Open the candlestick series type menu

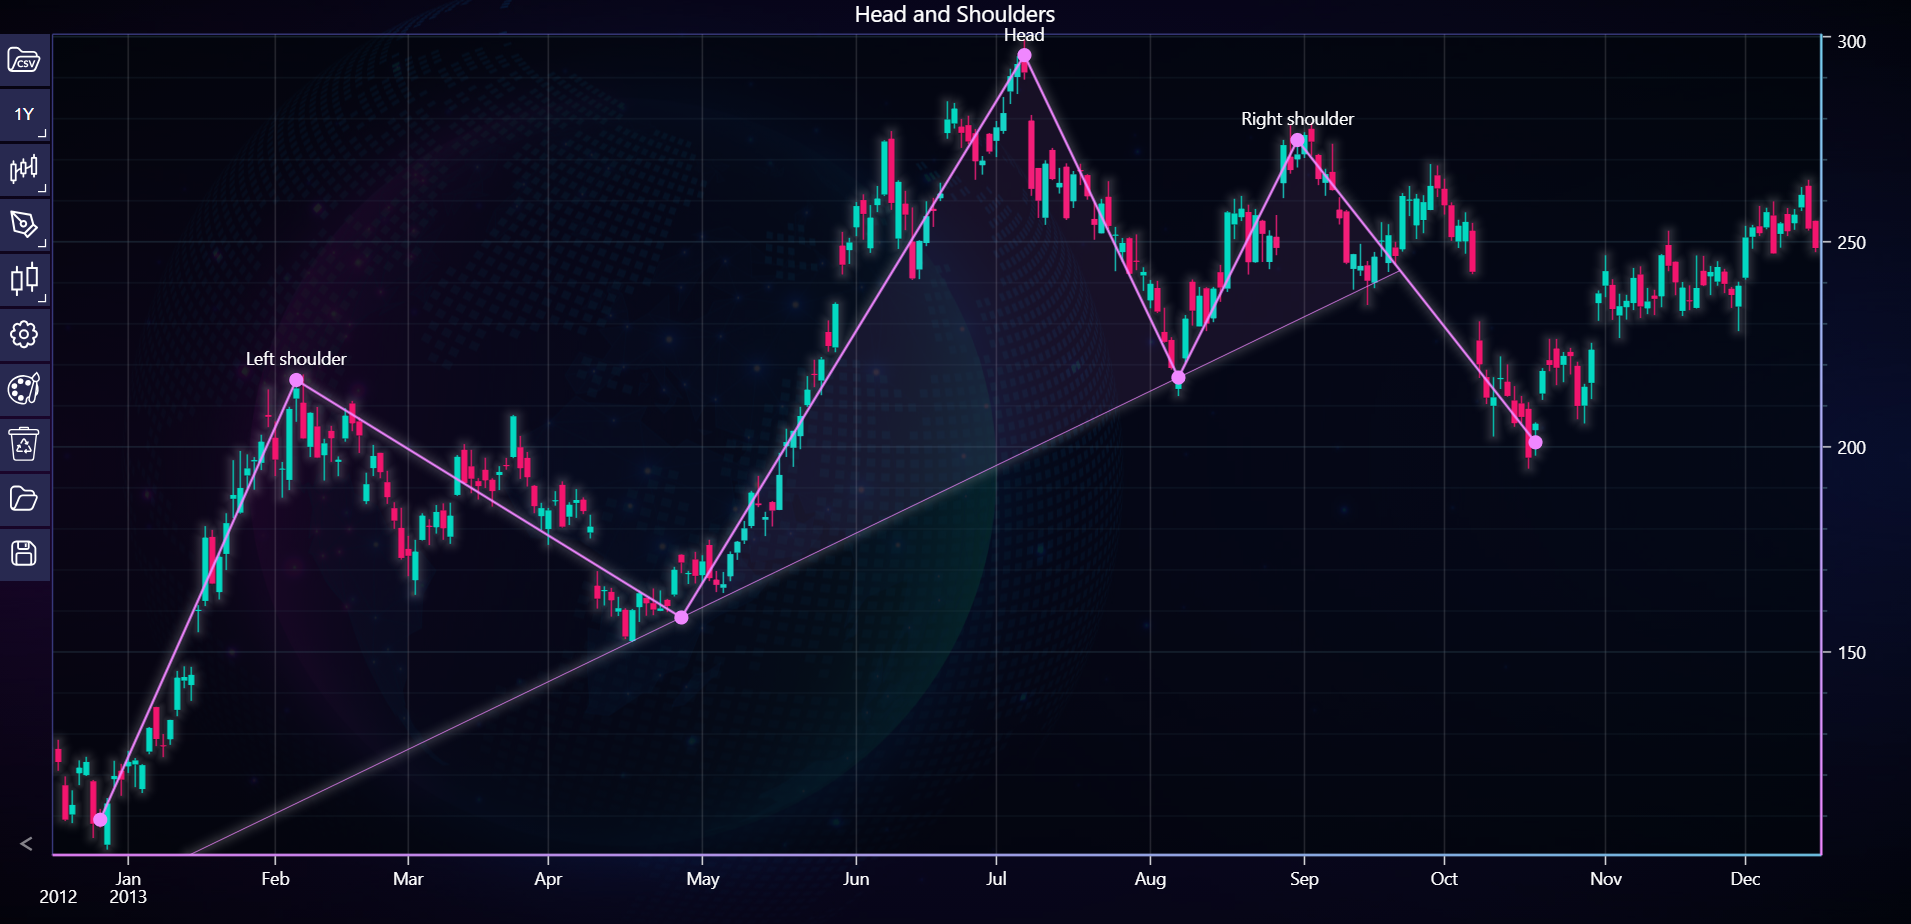[24, 169]
